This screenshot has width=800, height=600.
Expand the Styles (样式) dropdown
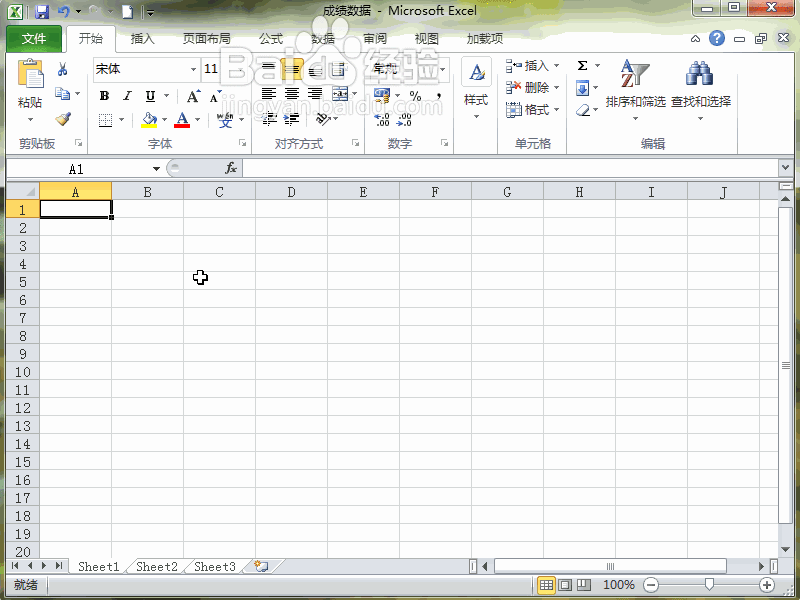(x=476, y=100)
